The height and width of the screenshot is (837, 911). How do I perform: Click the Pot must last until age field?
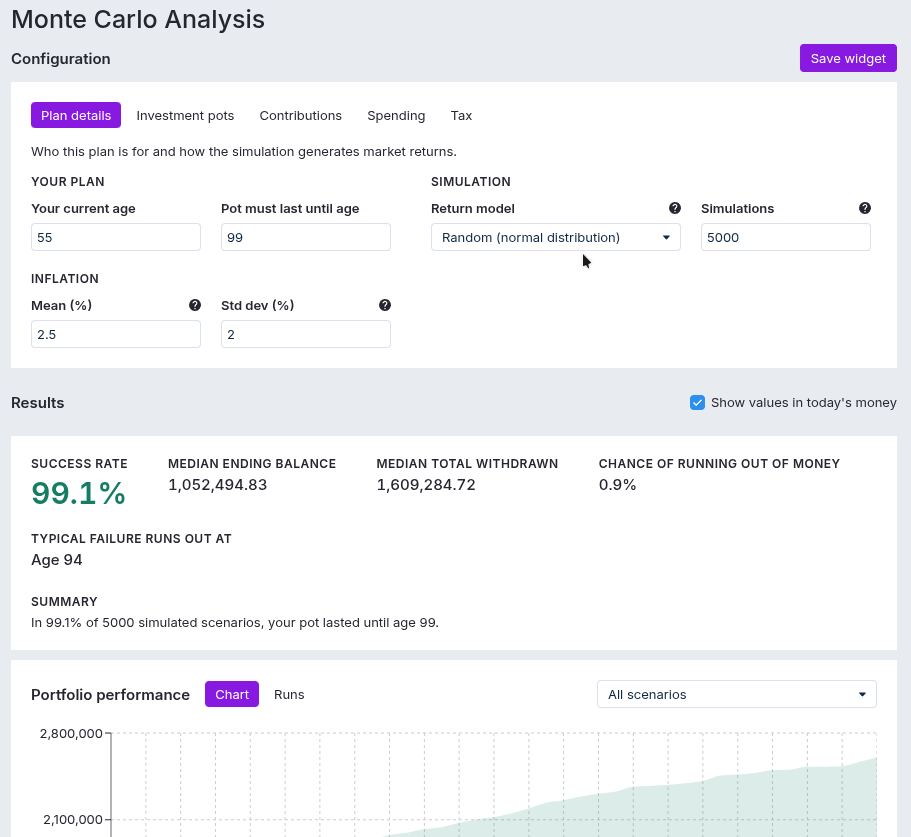point(306,237)
